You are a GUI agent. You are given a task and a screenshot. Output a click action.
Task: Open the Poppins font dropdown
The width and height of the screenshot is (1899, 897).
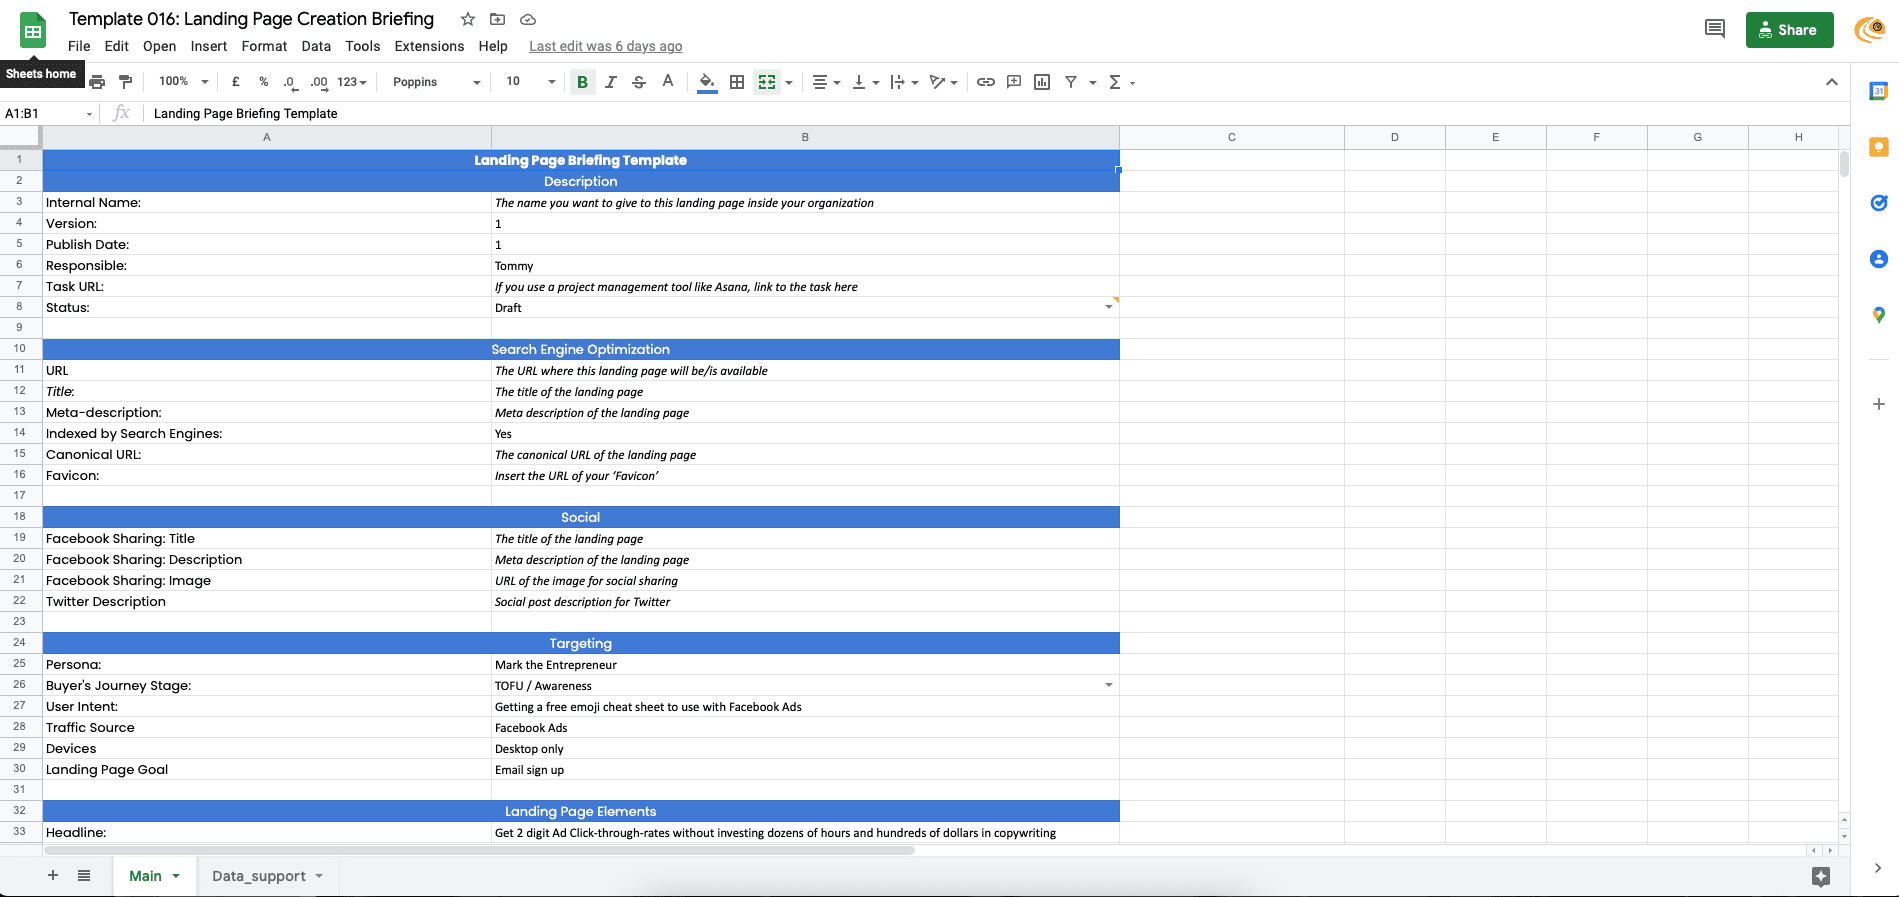pyautogui.click(x=436, y=82)
